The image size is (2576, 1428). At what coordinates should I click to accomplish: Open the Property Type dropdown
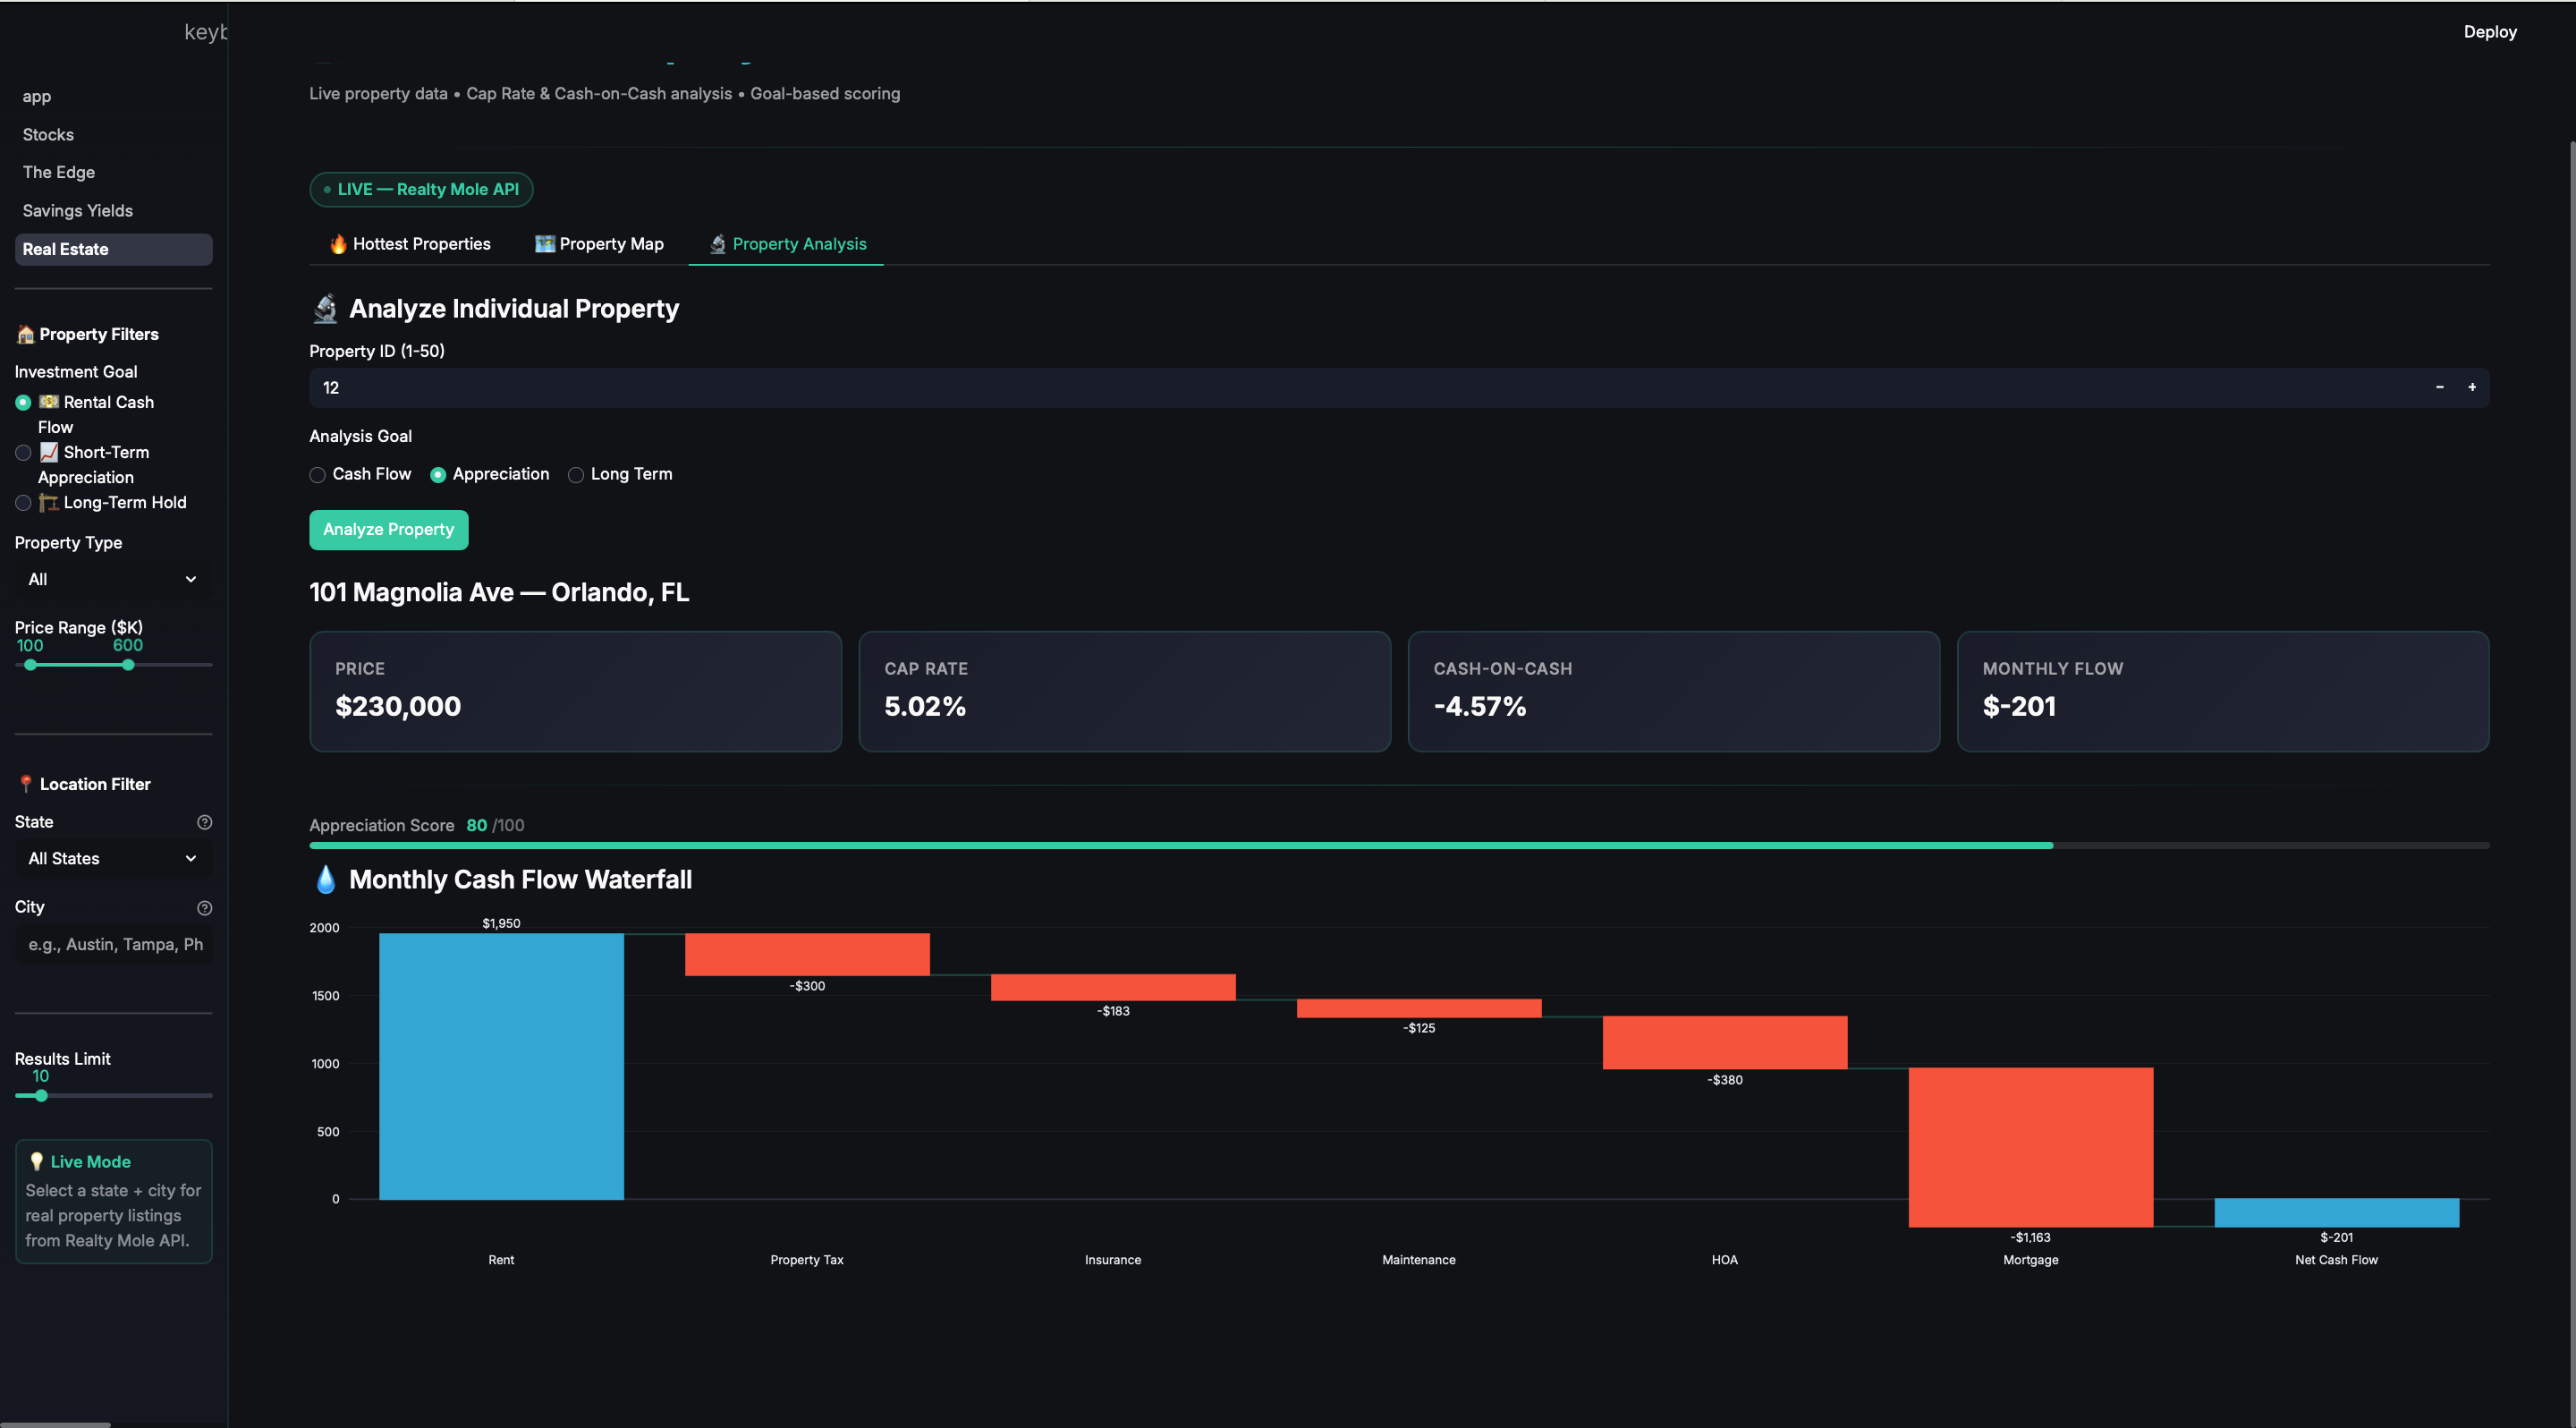[113, 580]
